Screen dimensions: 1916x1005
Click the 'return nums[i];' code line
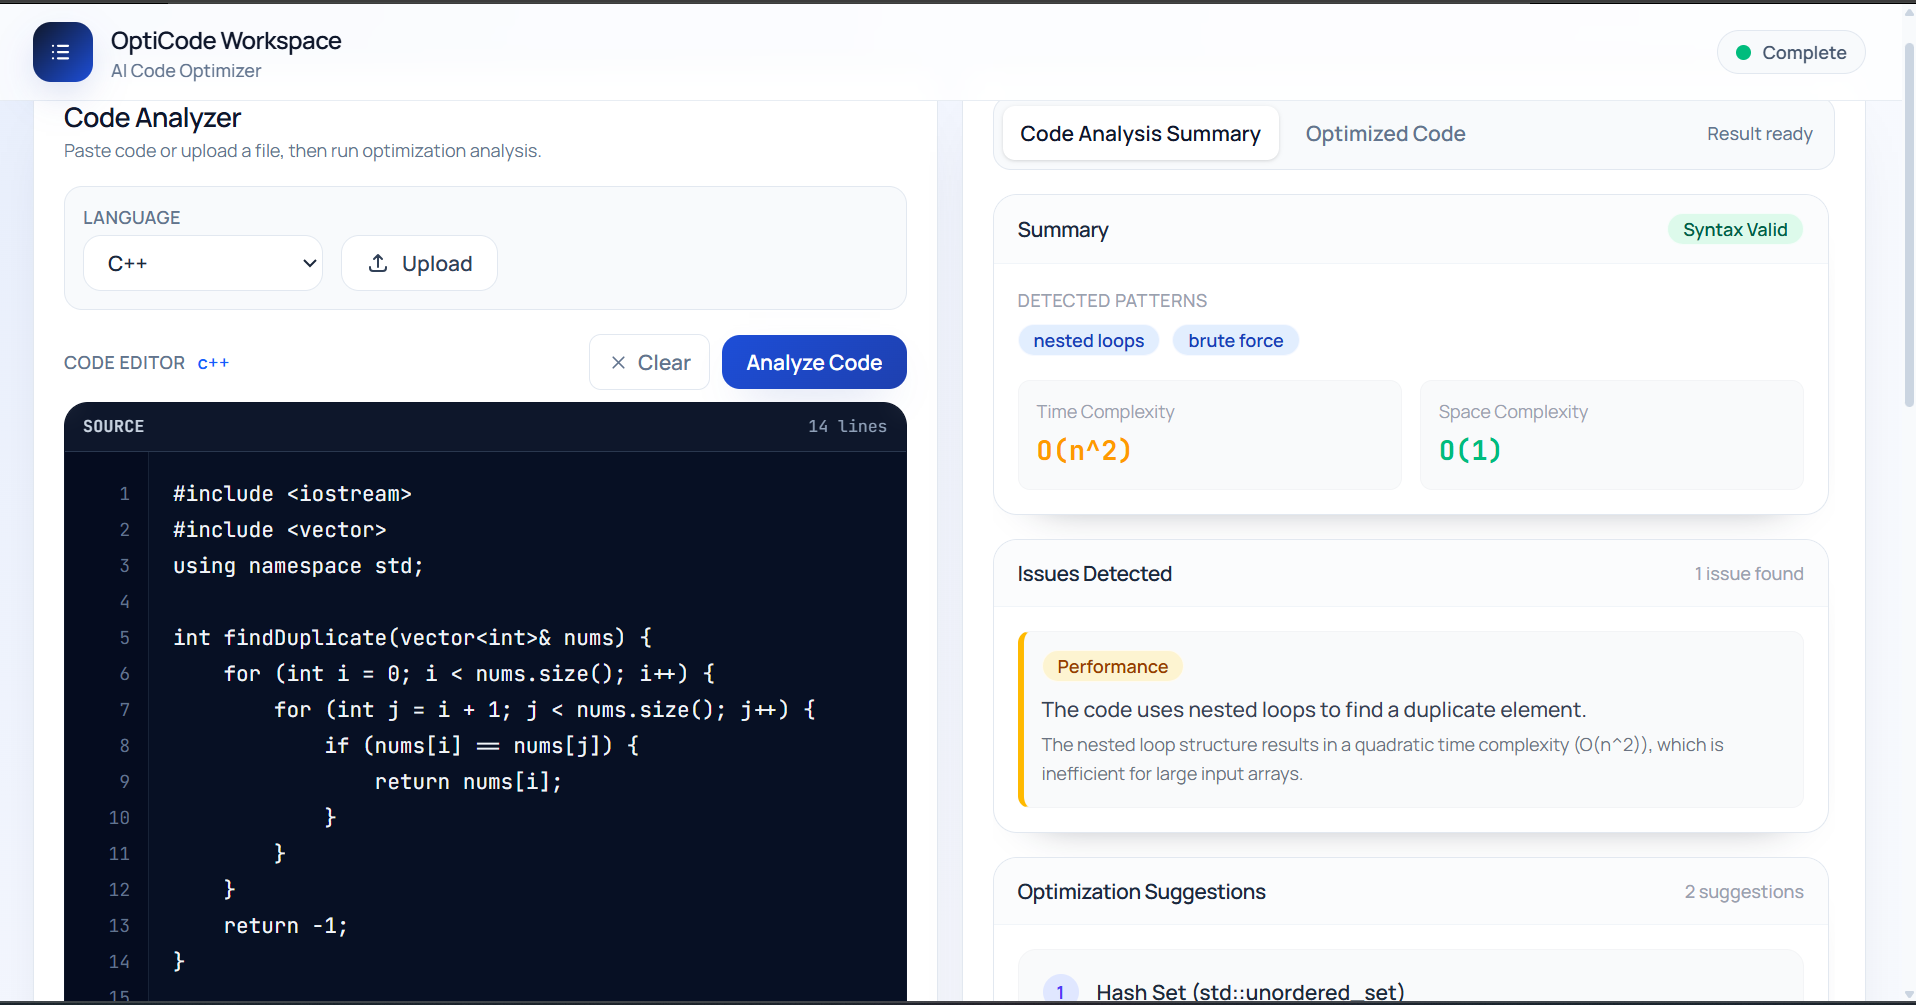click(x=468, y=782)
